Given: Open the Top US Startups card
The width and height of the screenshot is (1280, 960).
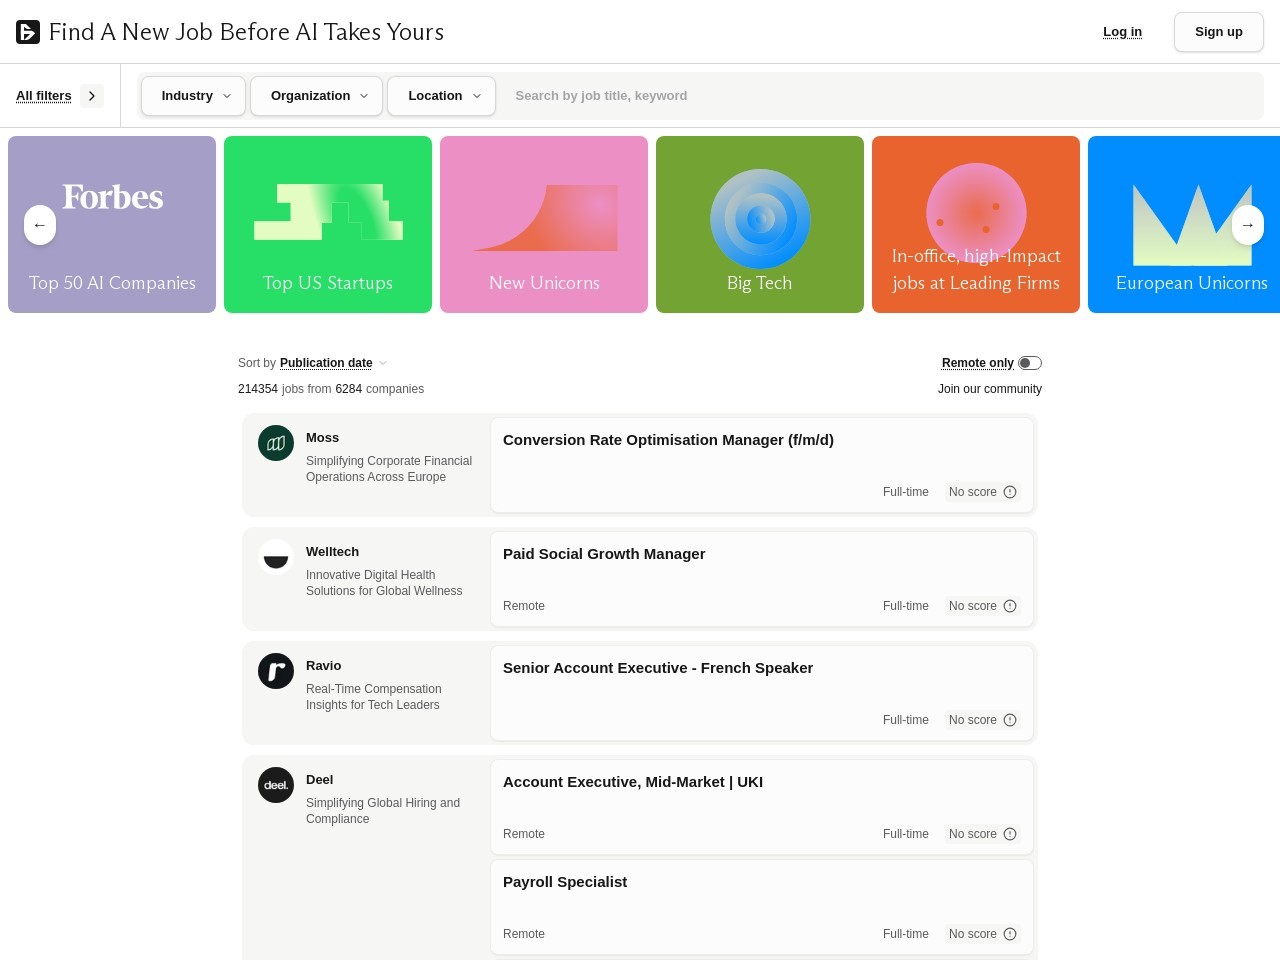Looking at the screenshot, I should (x=328, y=225).
